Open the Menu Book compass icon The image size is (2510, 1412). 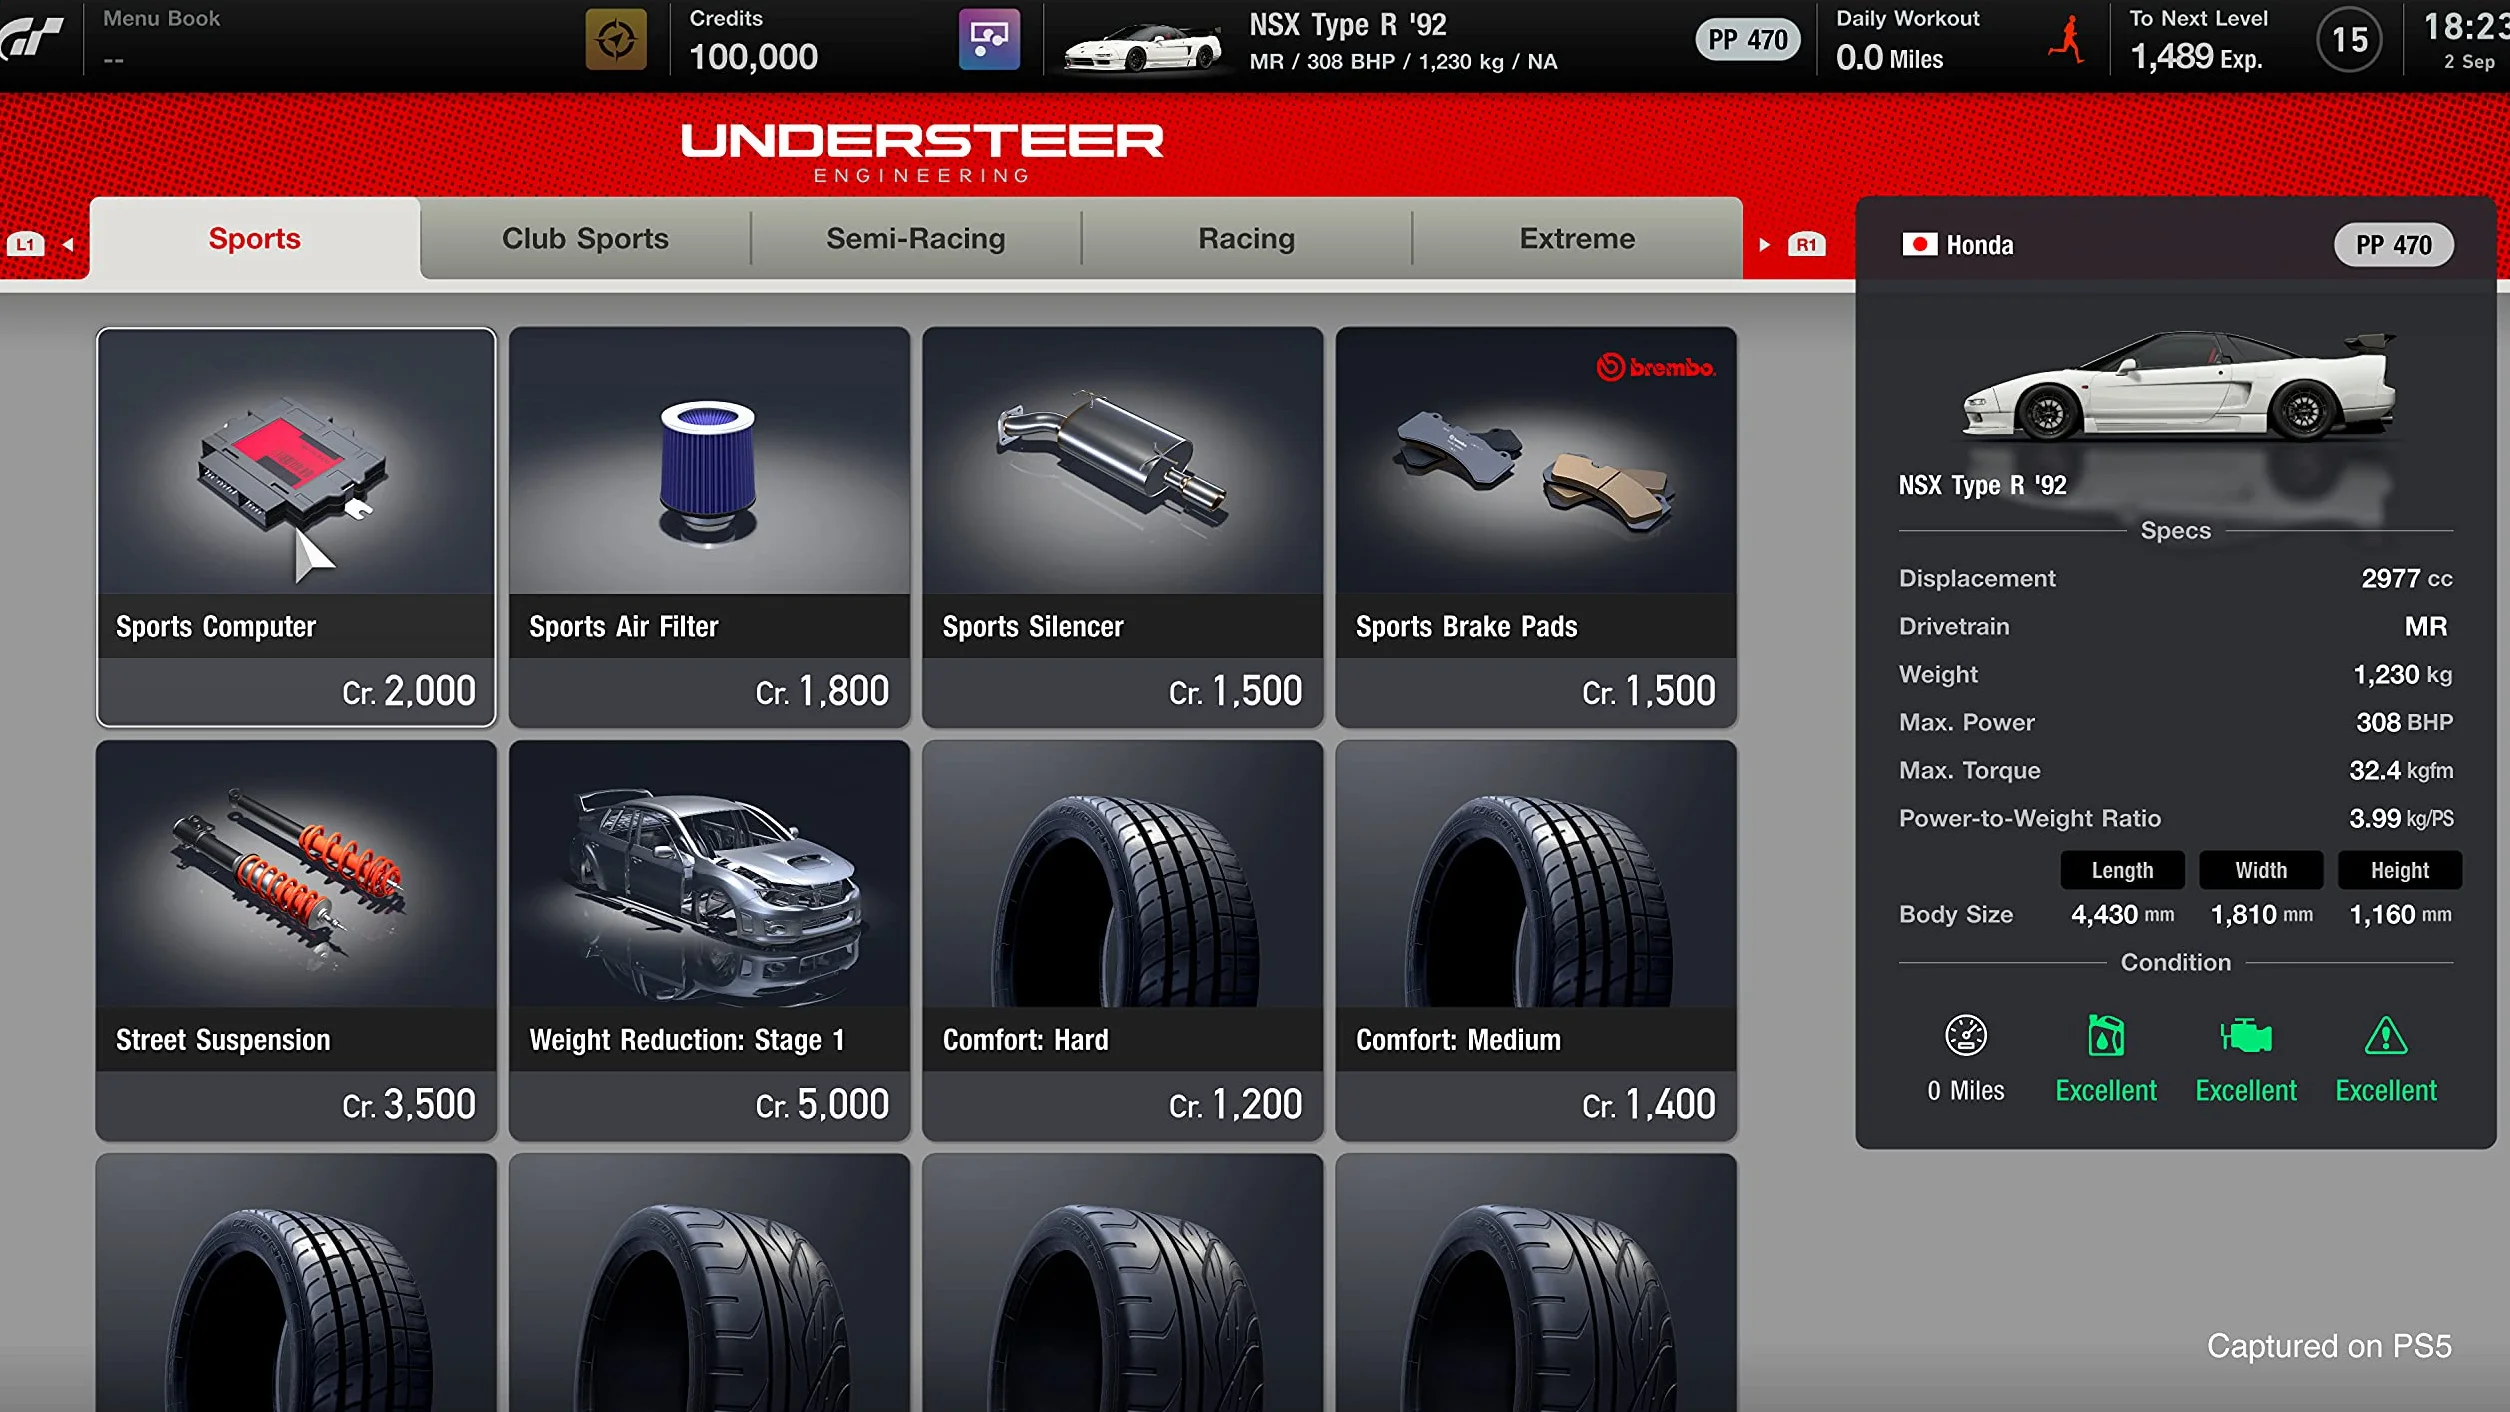615,40
